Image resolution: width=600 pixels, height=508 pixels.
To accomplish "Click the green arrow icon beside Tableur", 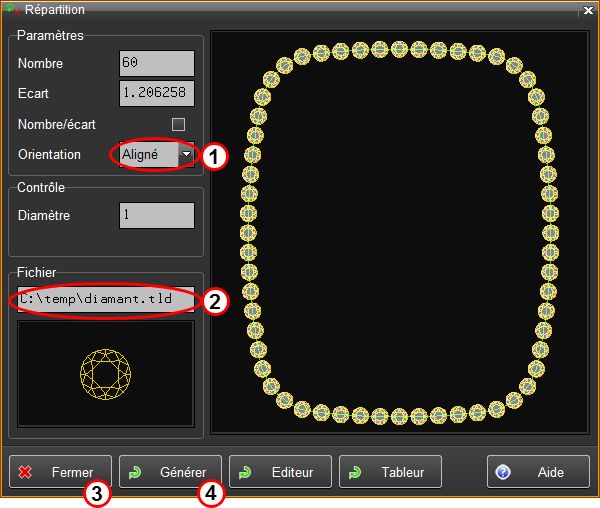I will (356, 472).
